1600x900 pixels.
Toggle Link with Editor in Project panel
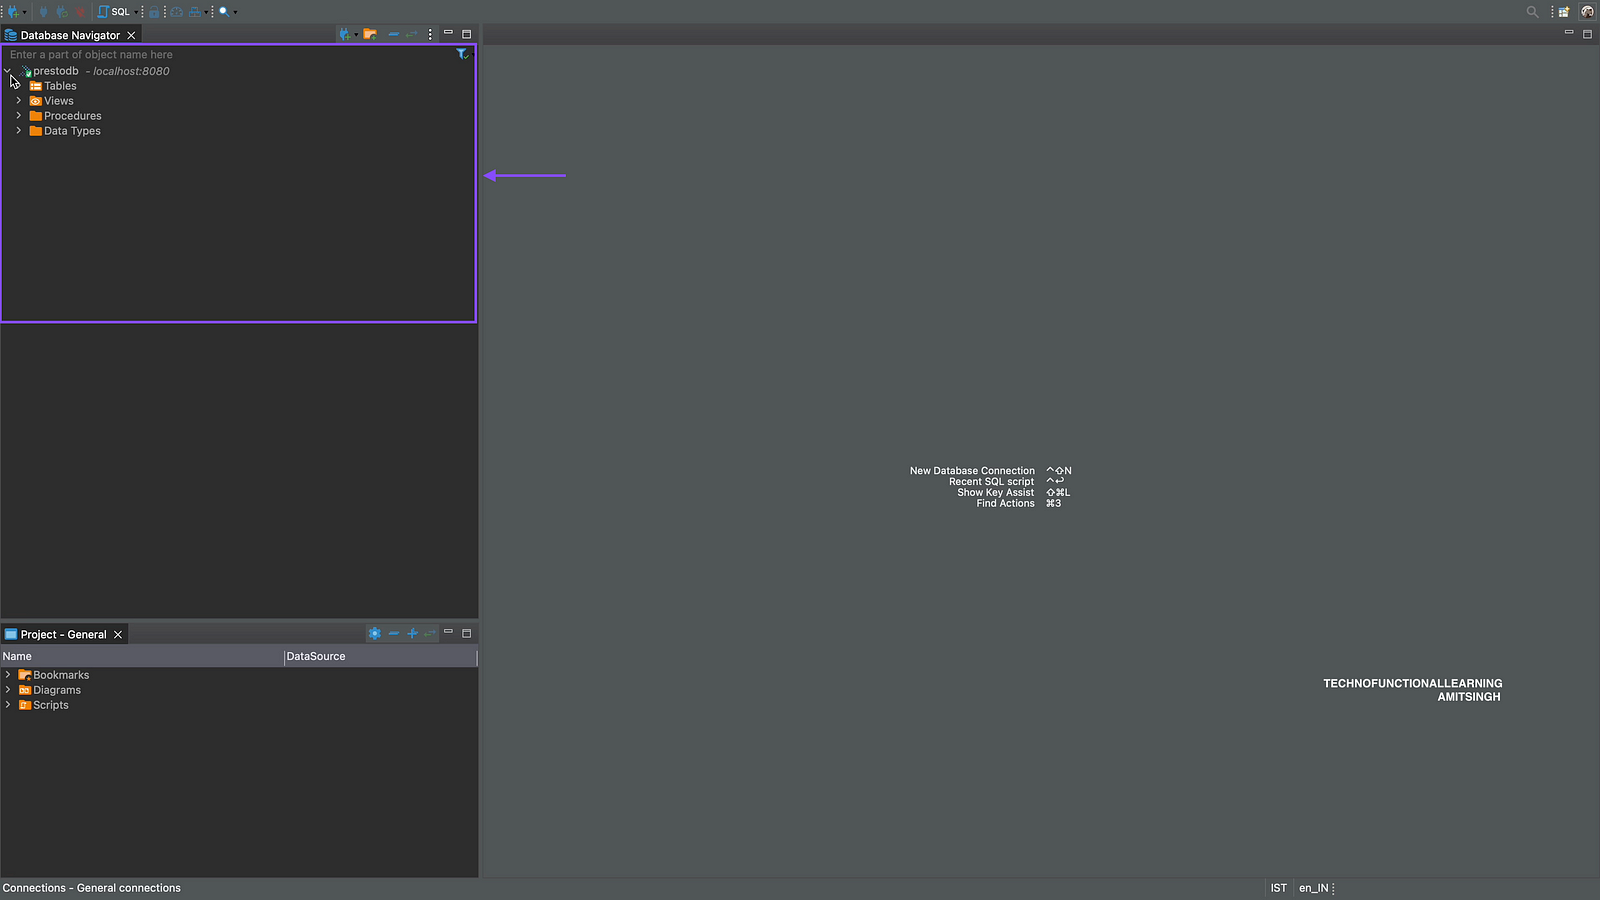pyautogui.click(x=430, y=634)
